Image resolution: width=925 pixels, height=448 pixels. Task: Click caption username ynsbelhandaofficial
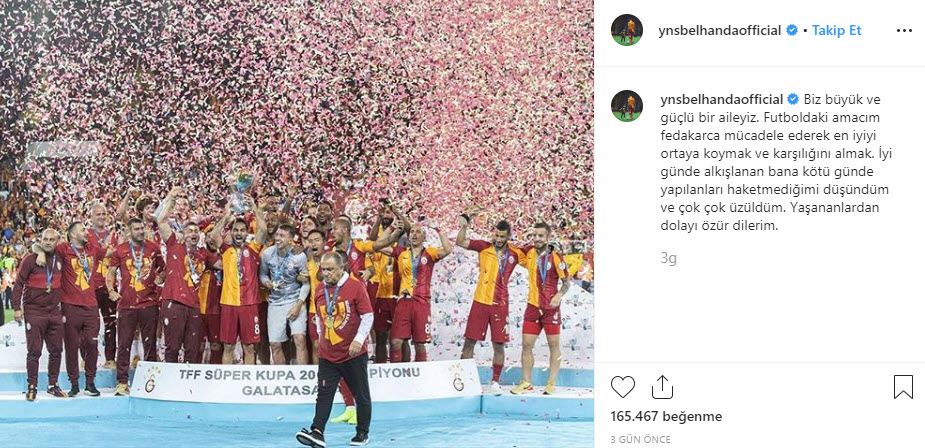(x=721, y=99)
